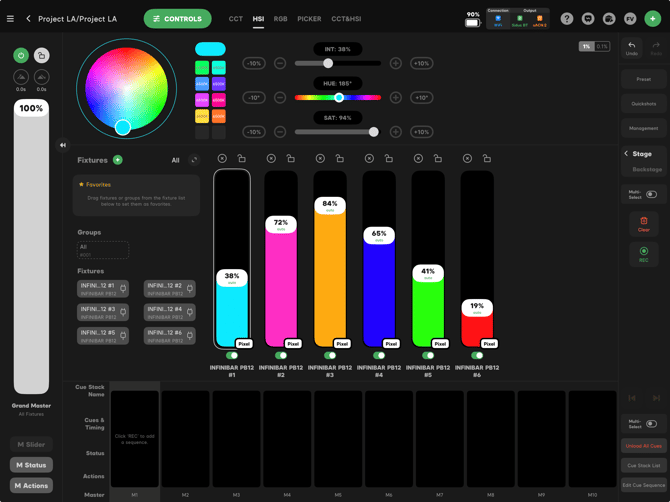The height and width of the screenshot is (502, 670).
Task: Click the green CONTROLS button
Action: pyautogui.click(x=177, y=19)
